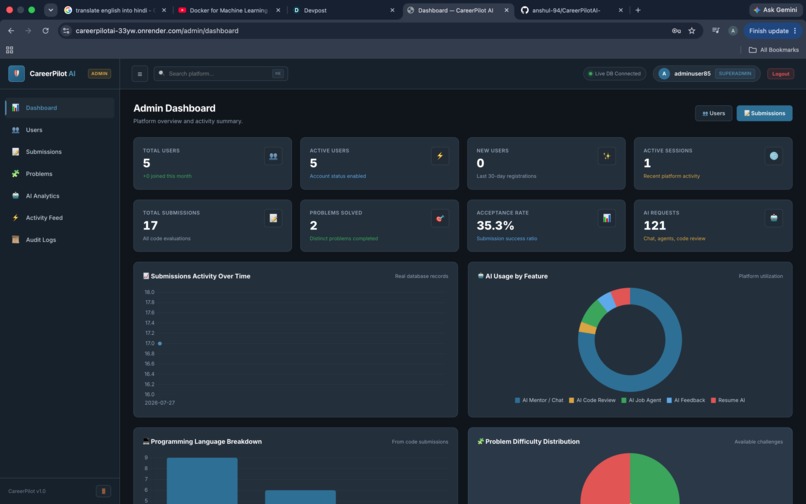
Task: Click the media control icon in toolbar
Action: [x=716, y=31]
